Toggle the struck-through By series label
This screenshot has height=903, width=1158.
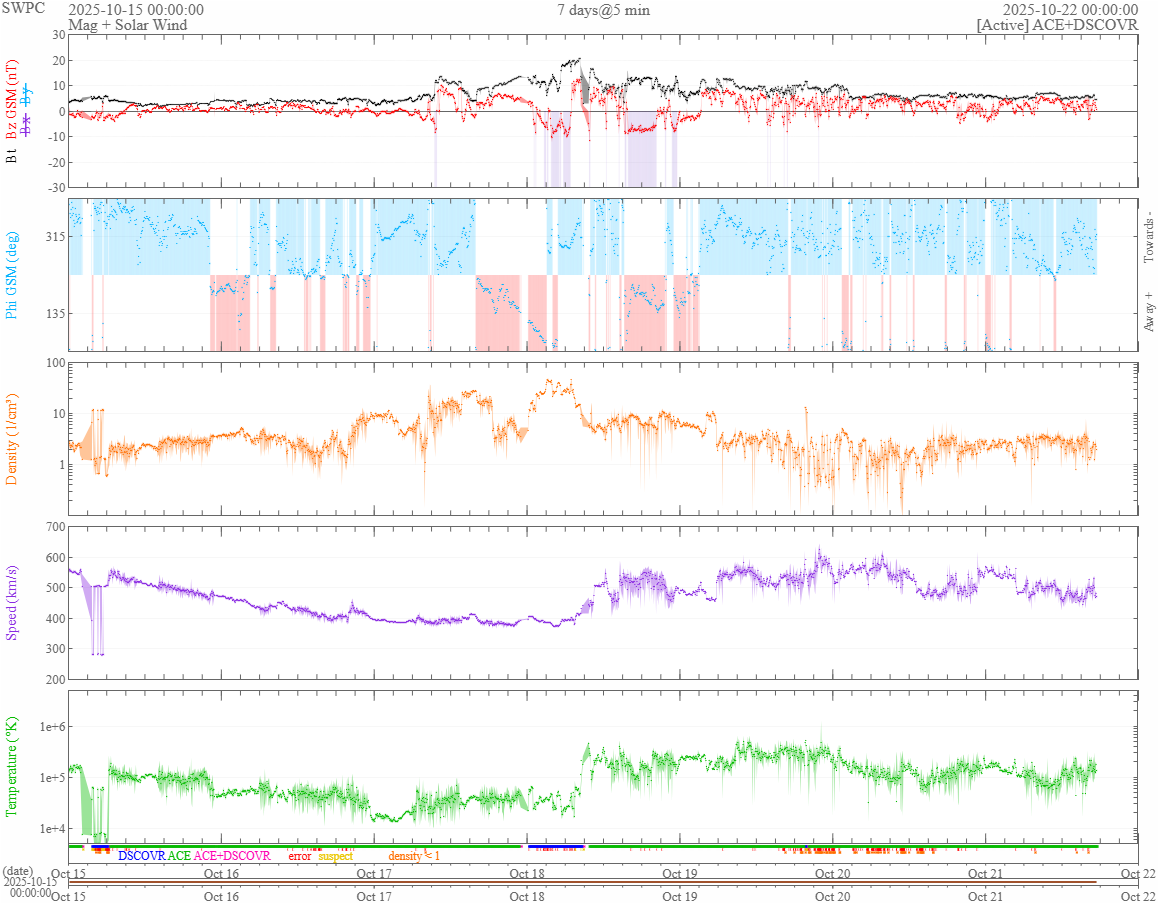point(27,97)
